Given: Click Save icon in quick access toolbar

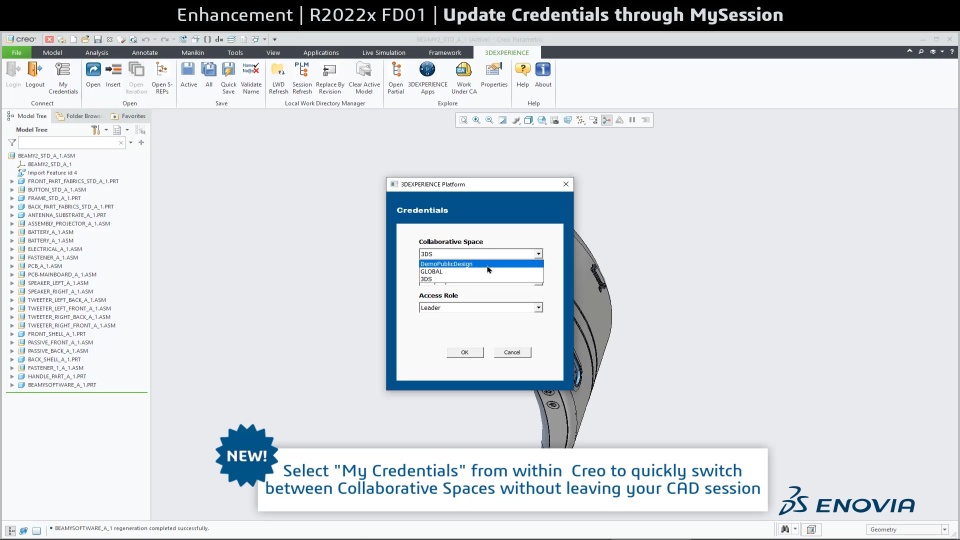Looking at the screenshot, I should [x=97, y=39].
